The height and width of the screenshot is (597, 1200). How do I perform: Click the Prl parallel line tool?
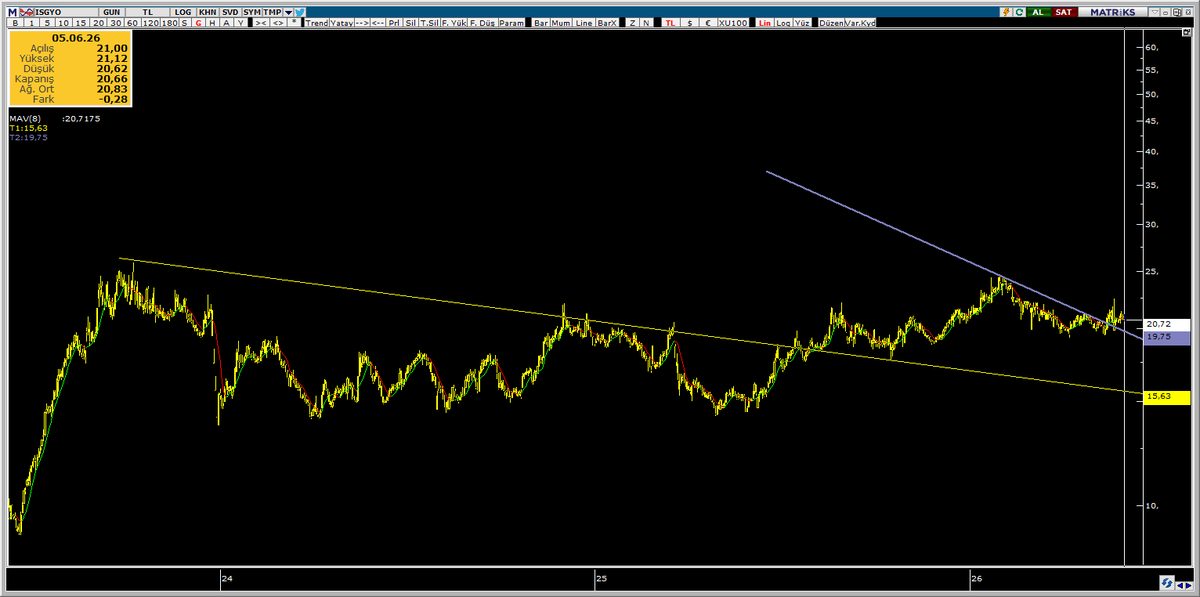tap(395, 23)
